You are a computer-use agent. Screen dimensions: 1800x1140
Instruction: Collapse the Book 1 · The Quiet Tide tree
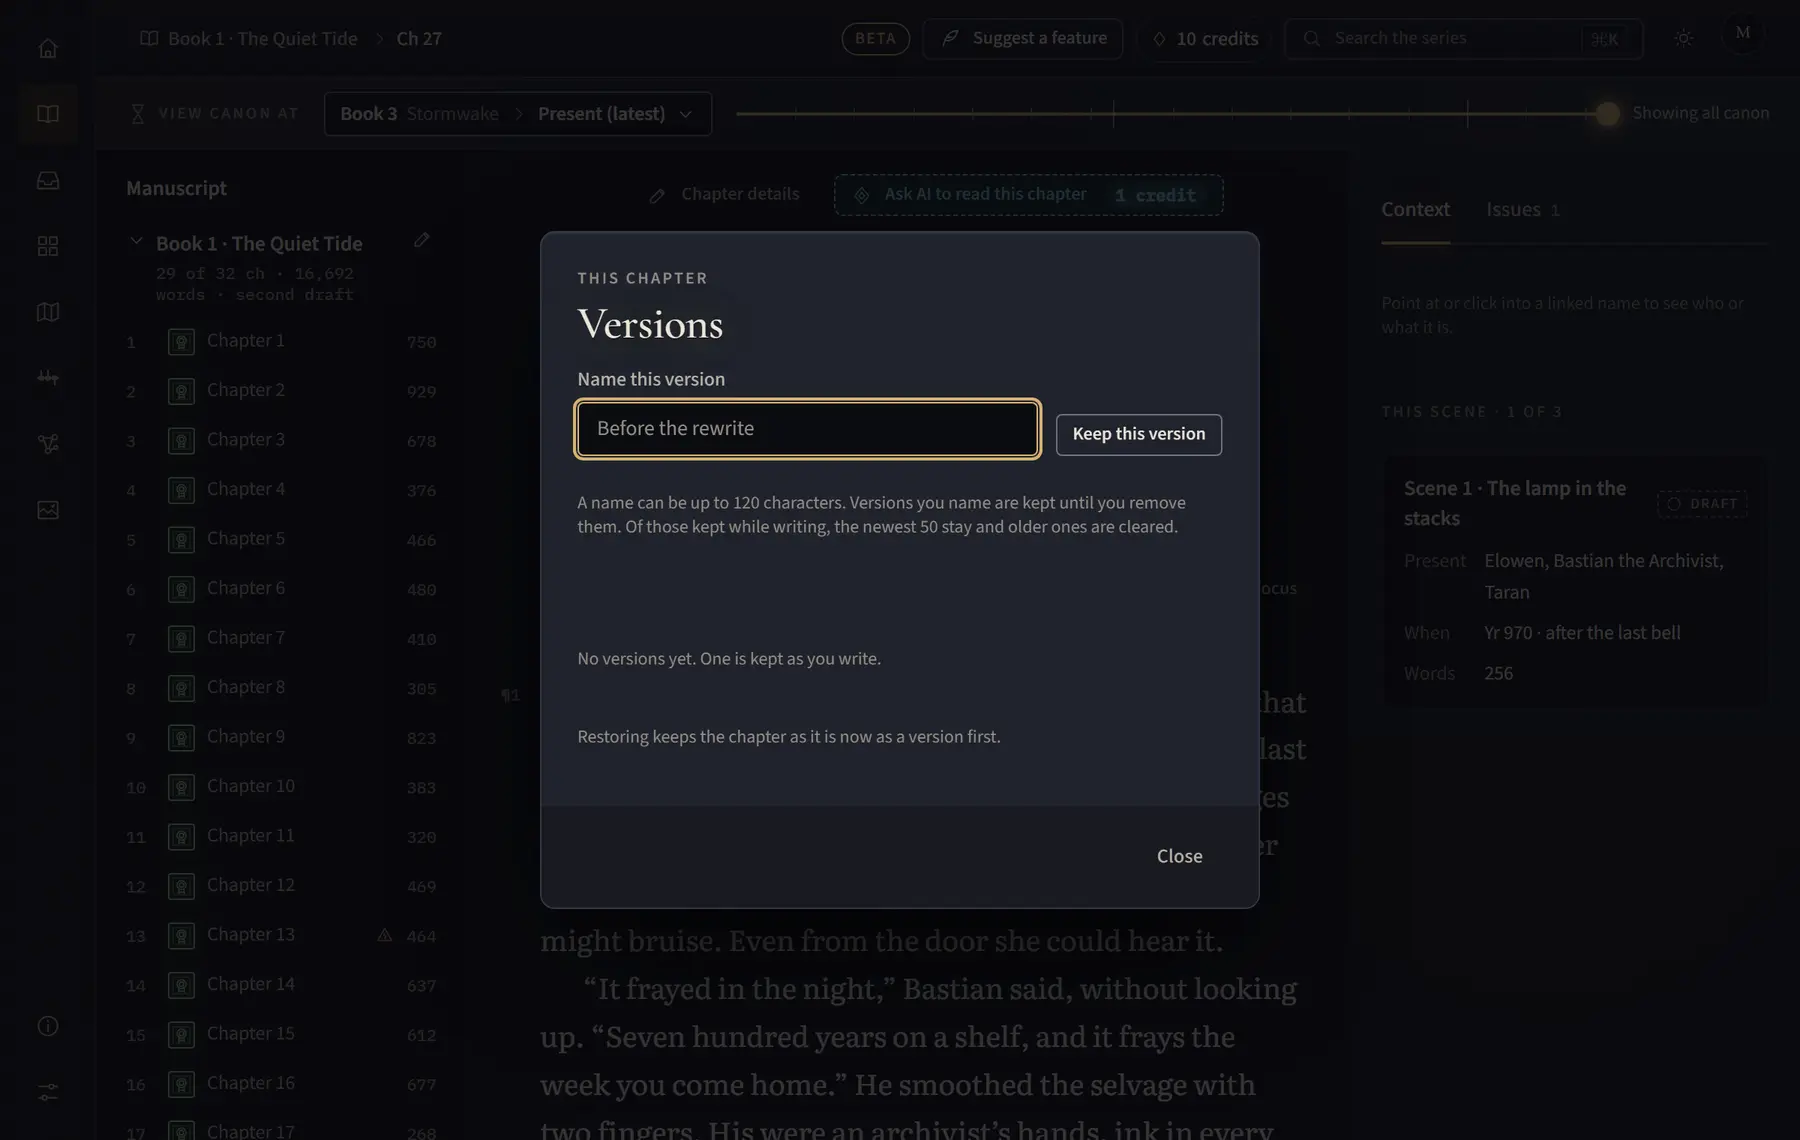[x=136, y=241]
